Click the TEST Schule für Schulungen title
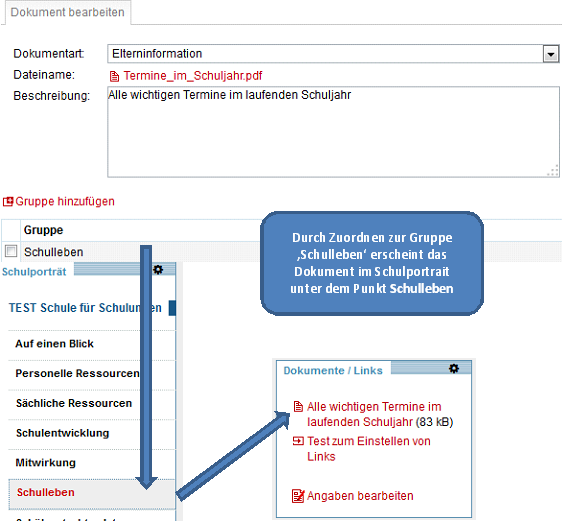This screenshot has width=580, height=521. click(x=85, y=308)
